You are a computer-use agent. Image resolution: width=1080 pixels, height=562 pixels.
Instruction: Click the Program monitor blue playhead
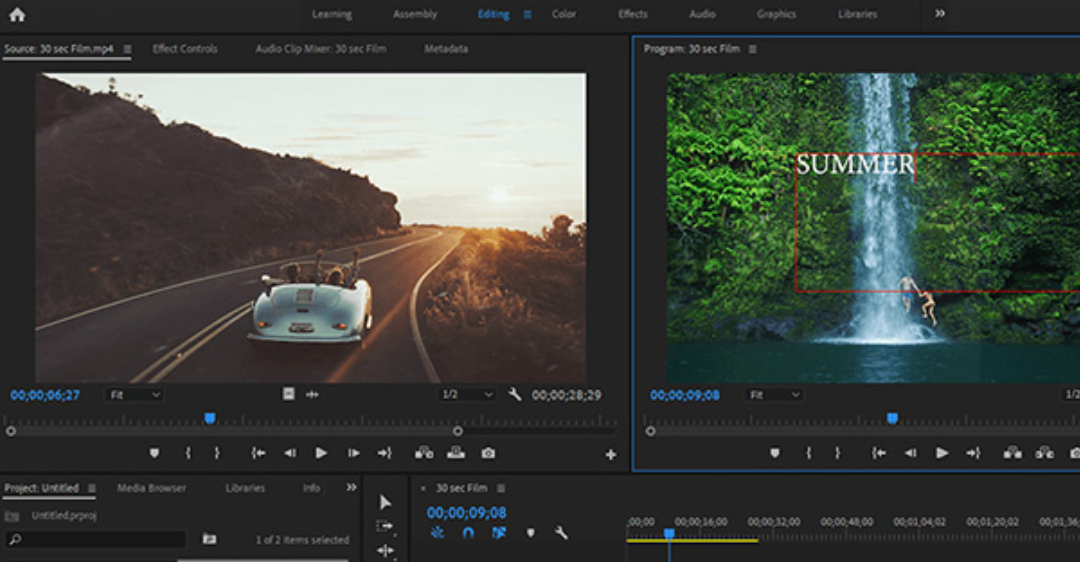click(893, 418)
